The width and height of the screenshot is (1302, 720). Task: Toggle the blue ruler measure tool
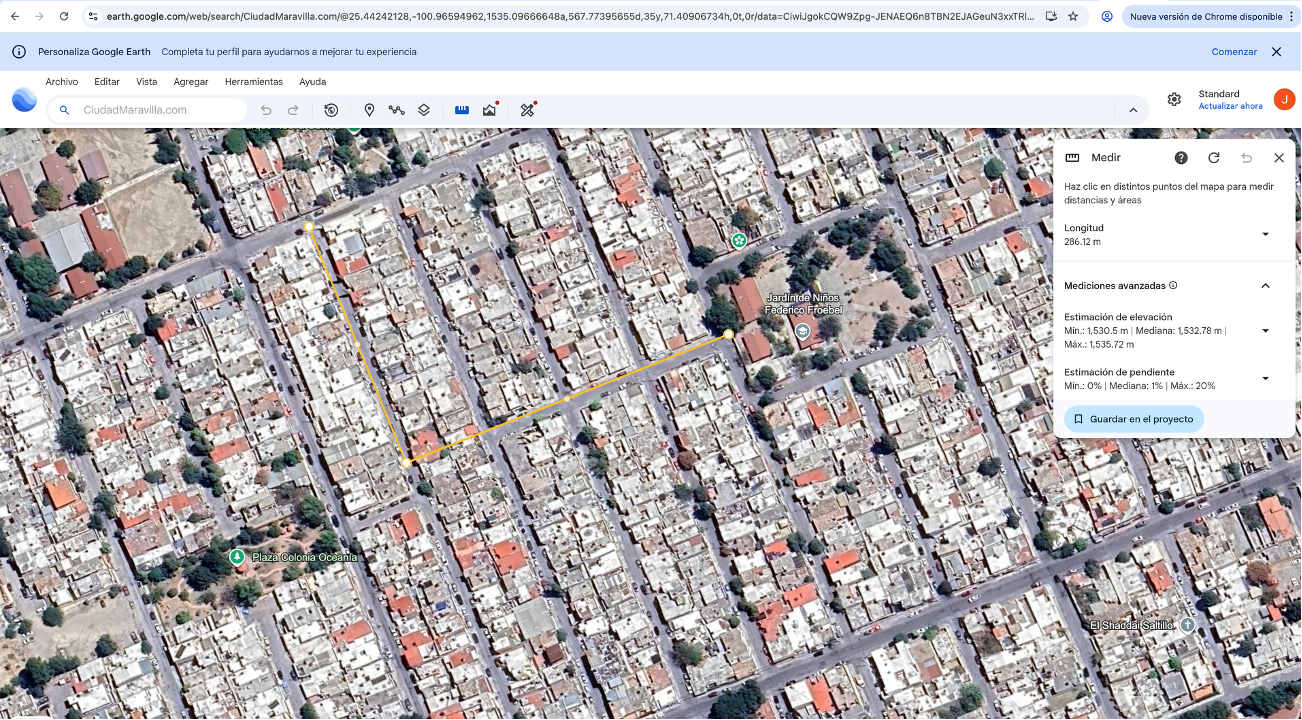click(x=462, y=110)
